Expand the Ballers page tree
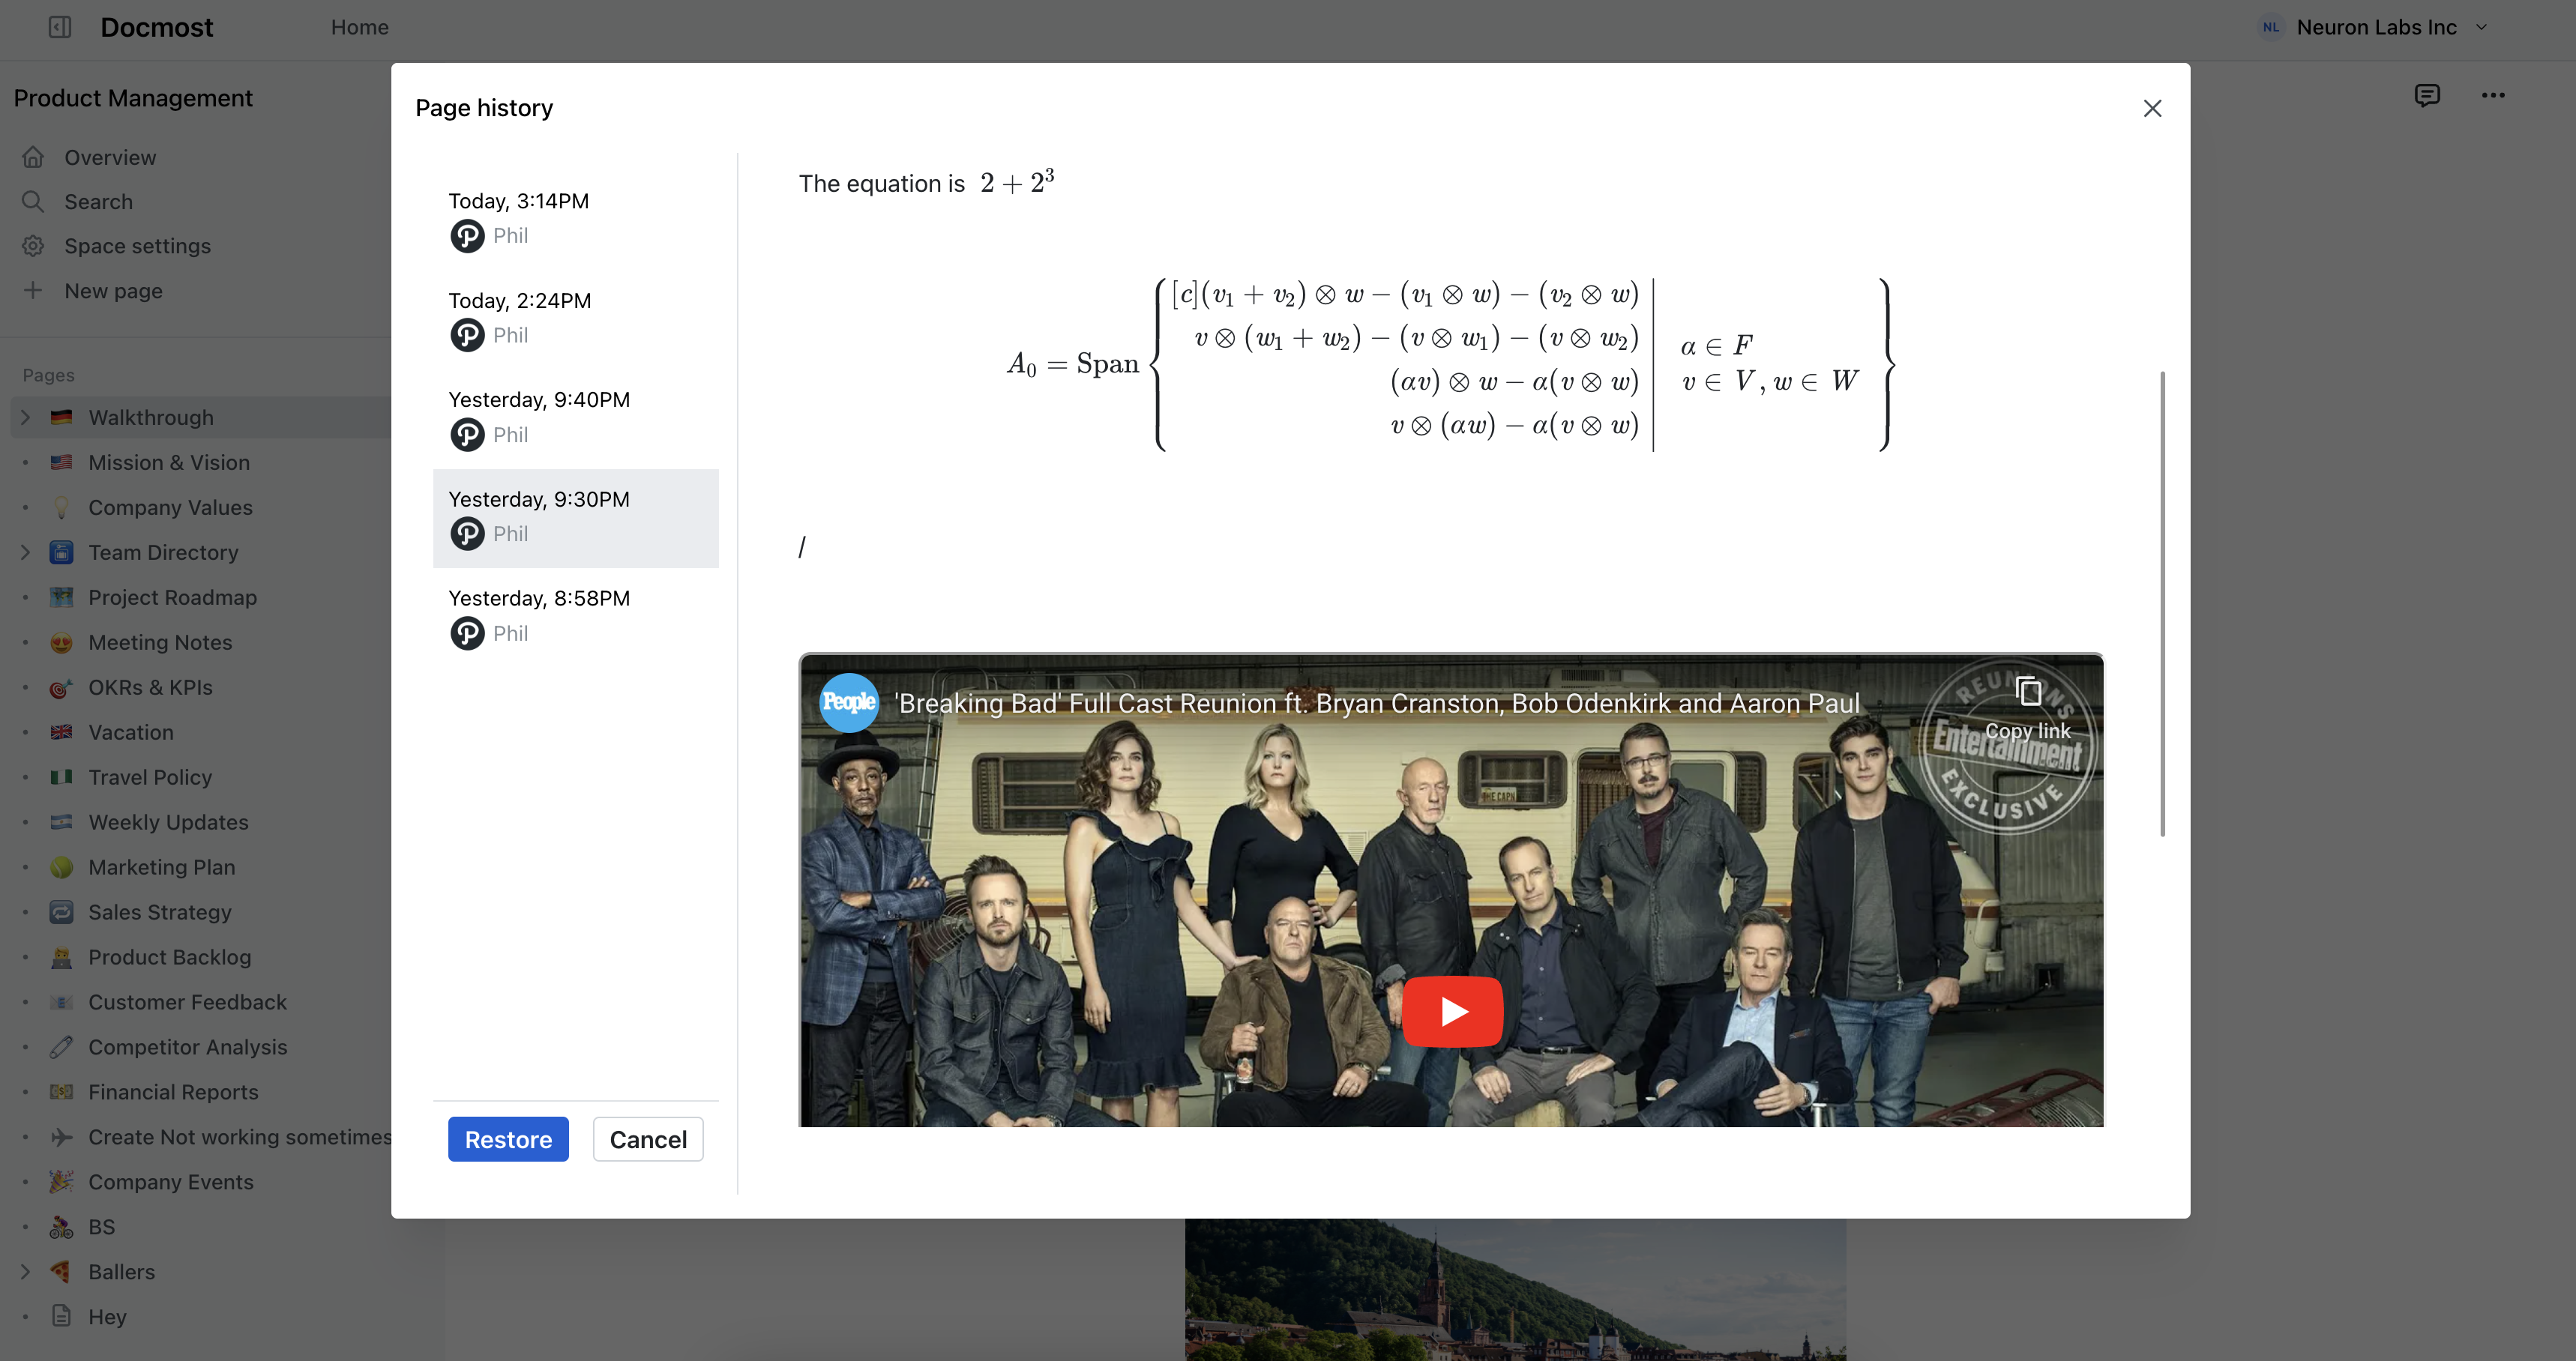The height and width of the screenshot is (1361, 2576). click(26, 1272)
